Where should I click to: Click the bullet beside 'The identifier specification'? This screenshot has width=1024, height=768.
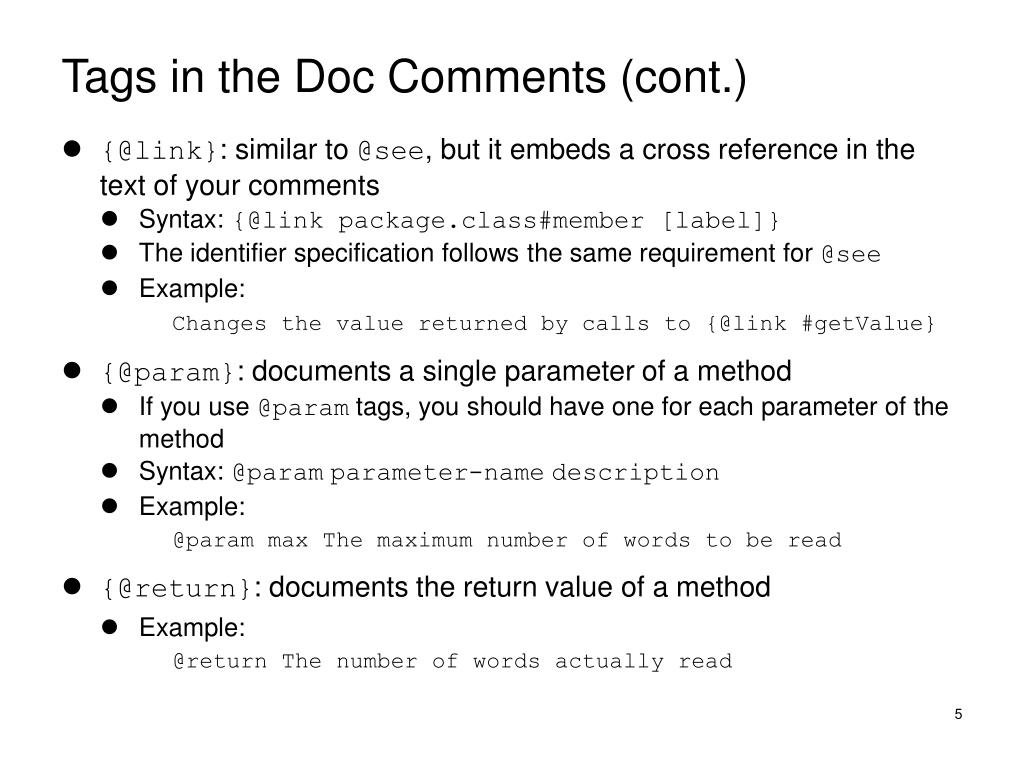110,252
